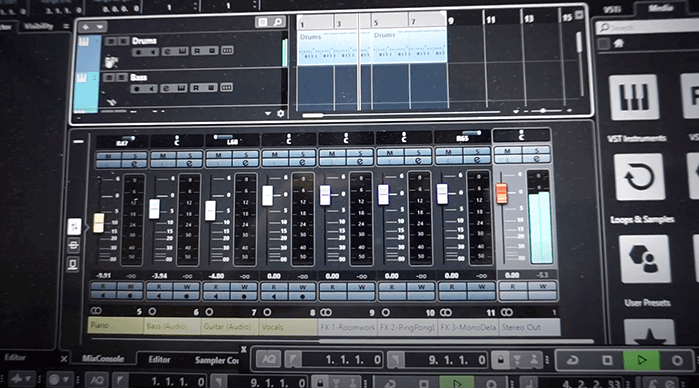Open the add-track dropdown arrow

pos(99,27)
